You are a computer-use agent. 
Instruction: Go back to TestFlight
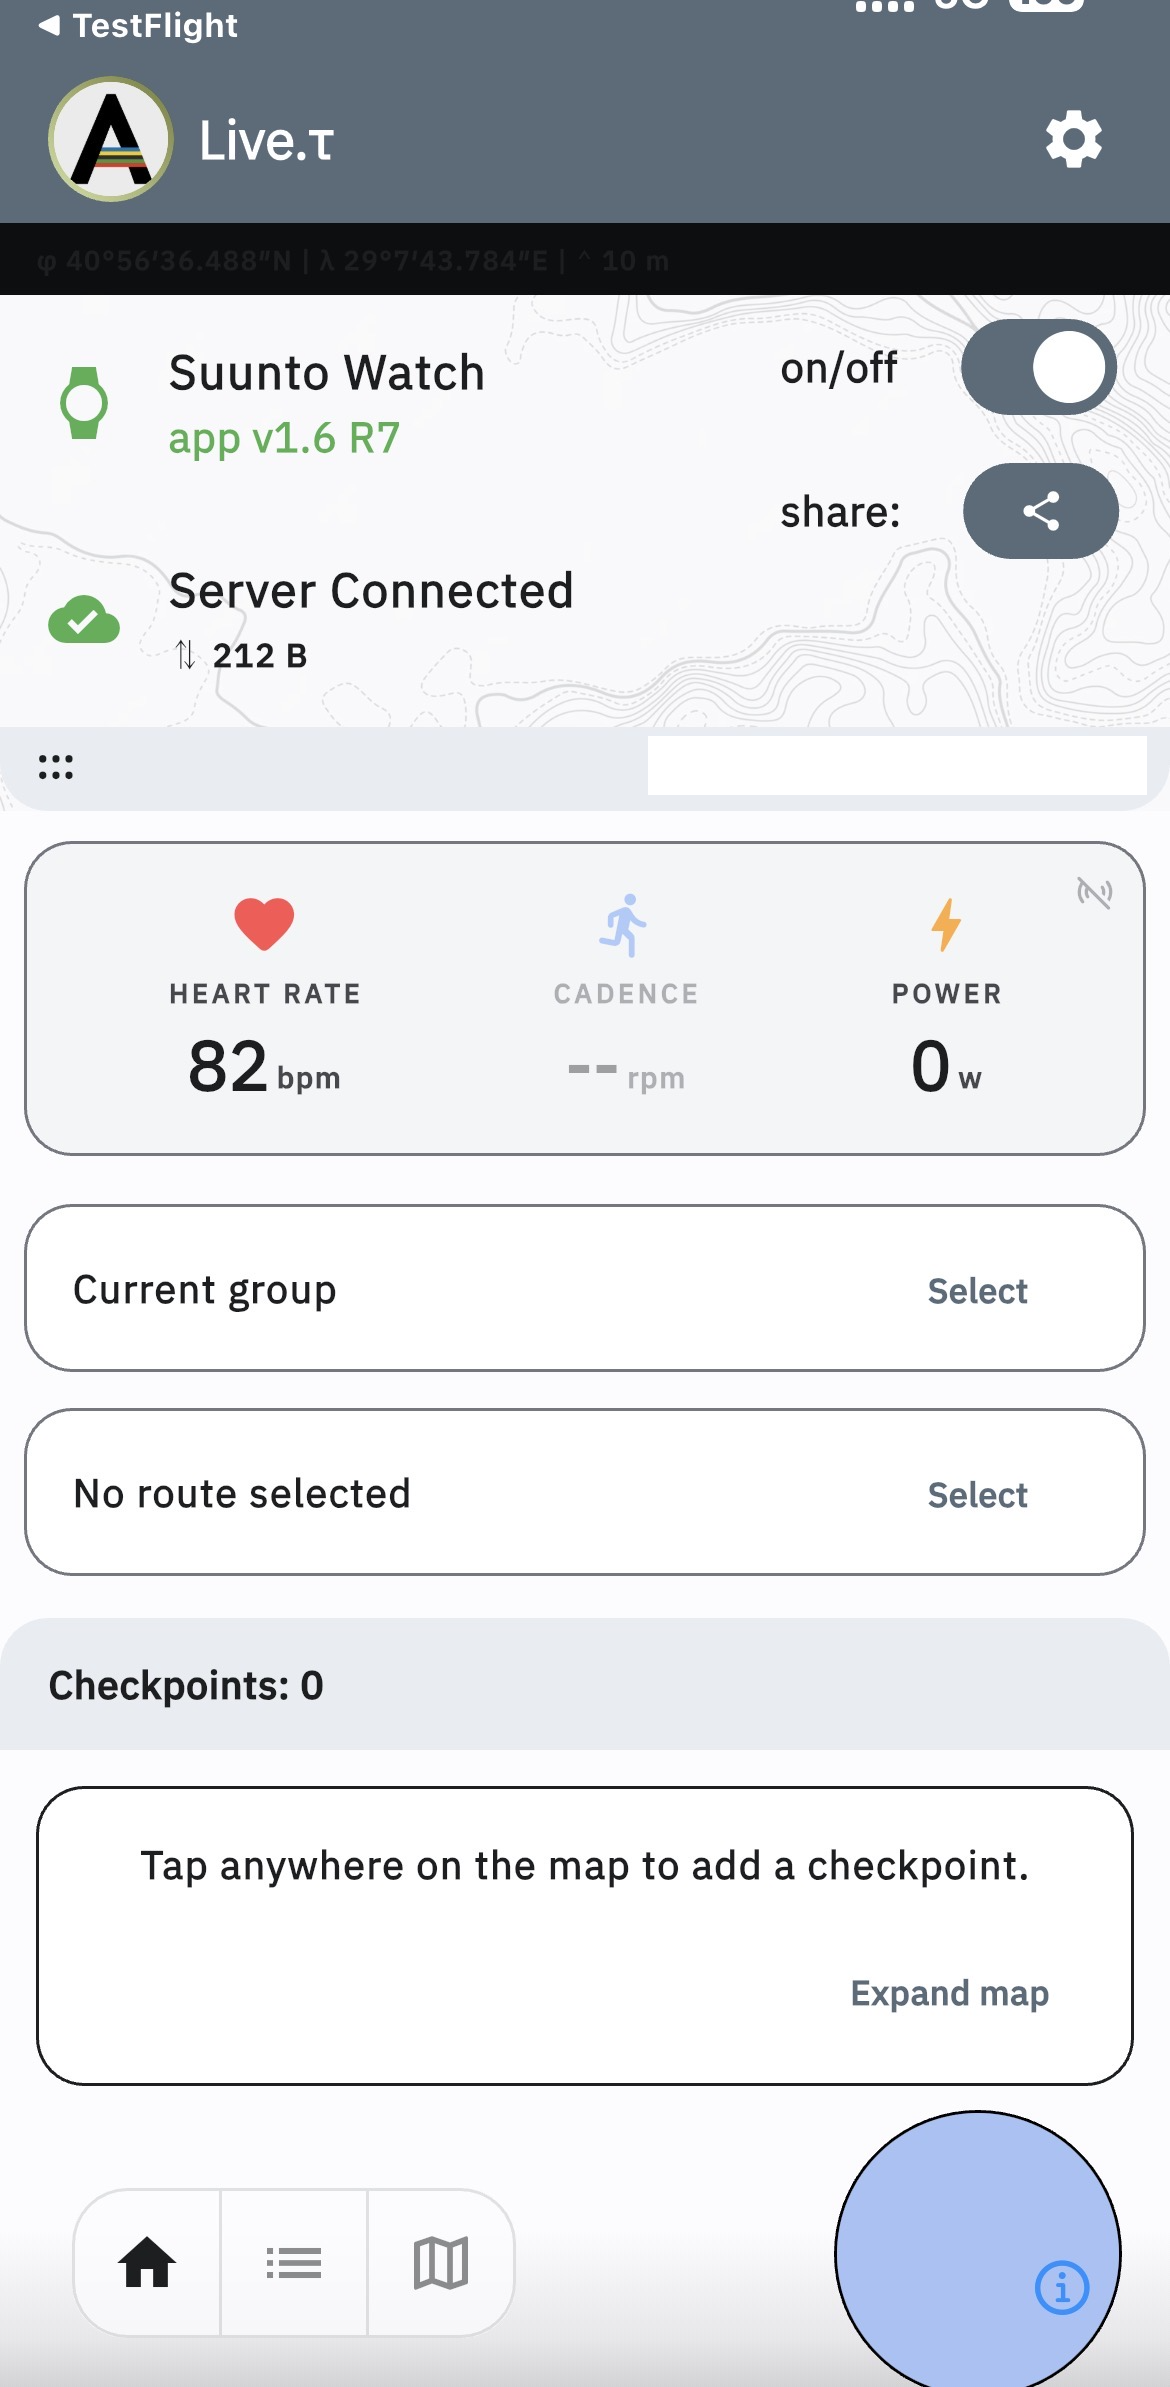pos(138,25)
